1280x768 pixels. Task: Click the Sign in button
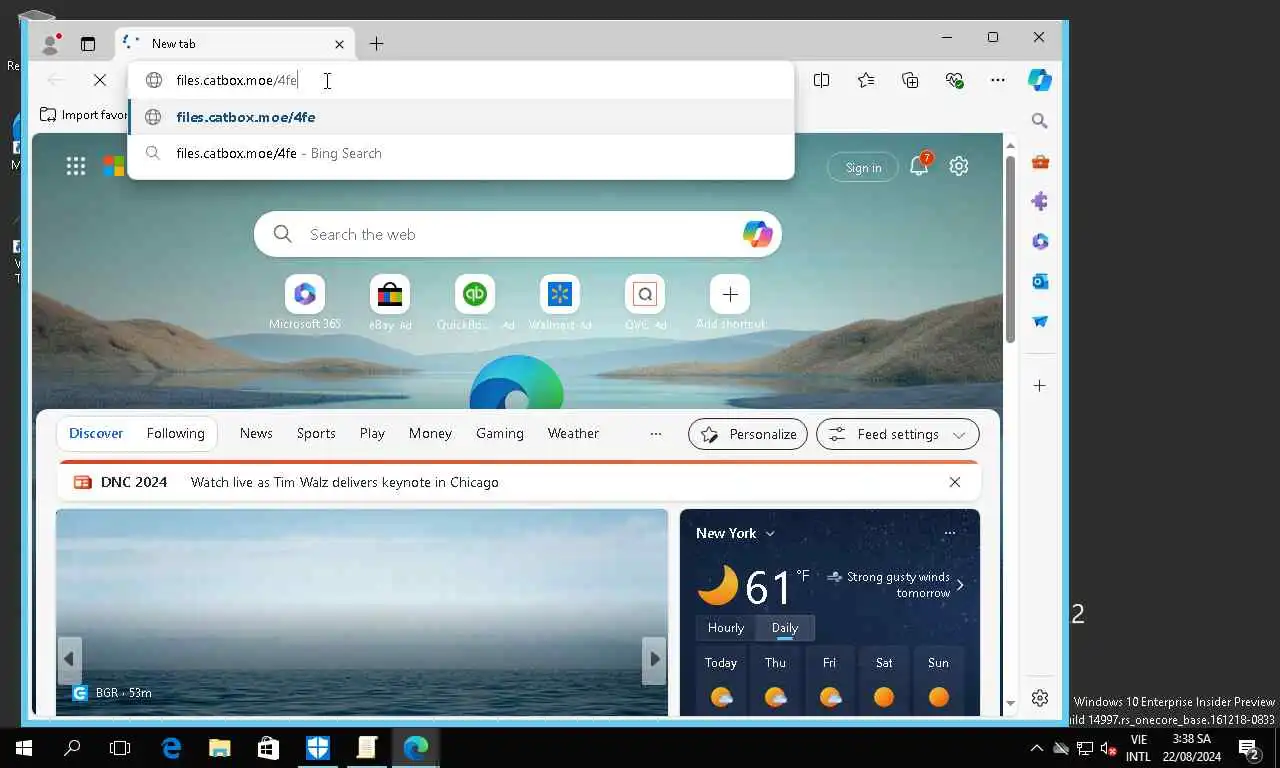coord(863,167)
